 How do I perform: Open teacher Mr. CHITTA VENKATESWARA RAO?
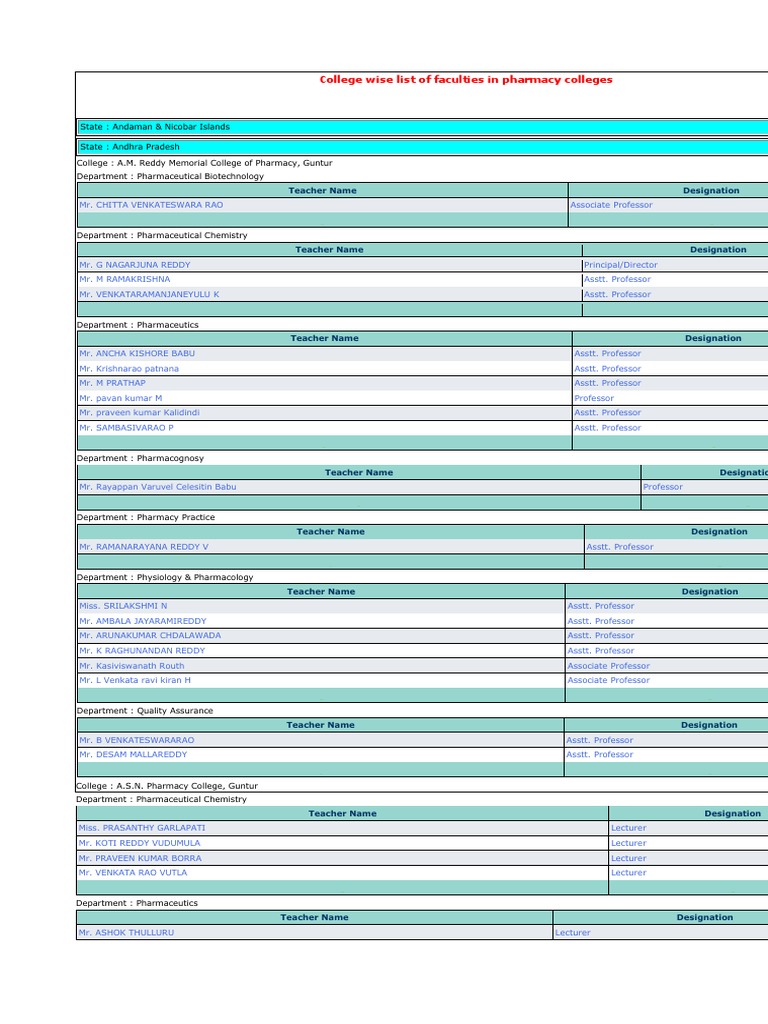tap(151, 205)
